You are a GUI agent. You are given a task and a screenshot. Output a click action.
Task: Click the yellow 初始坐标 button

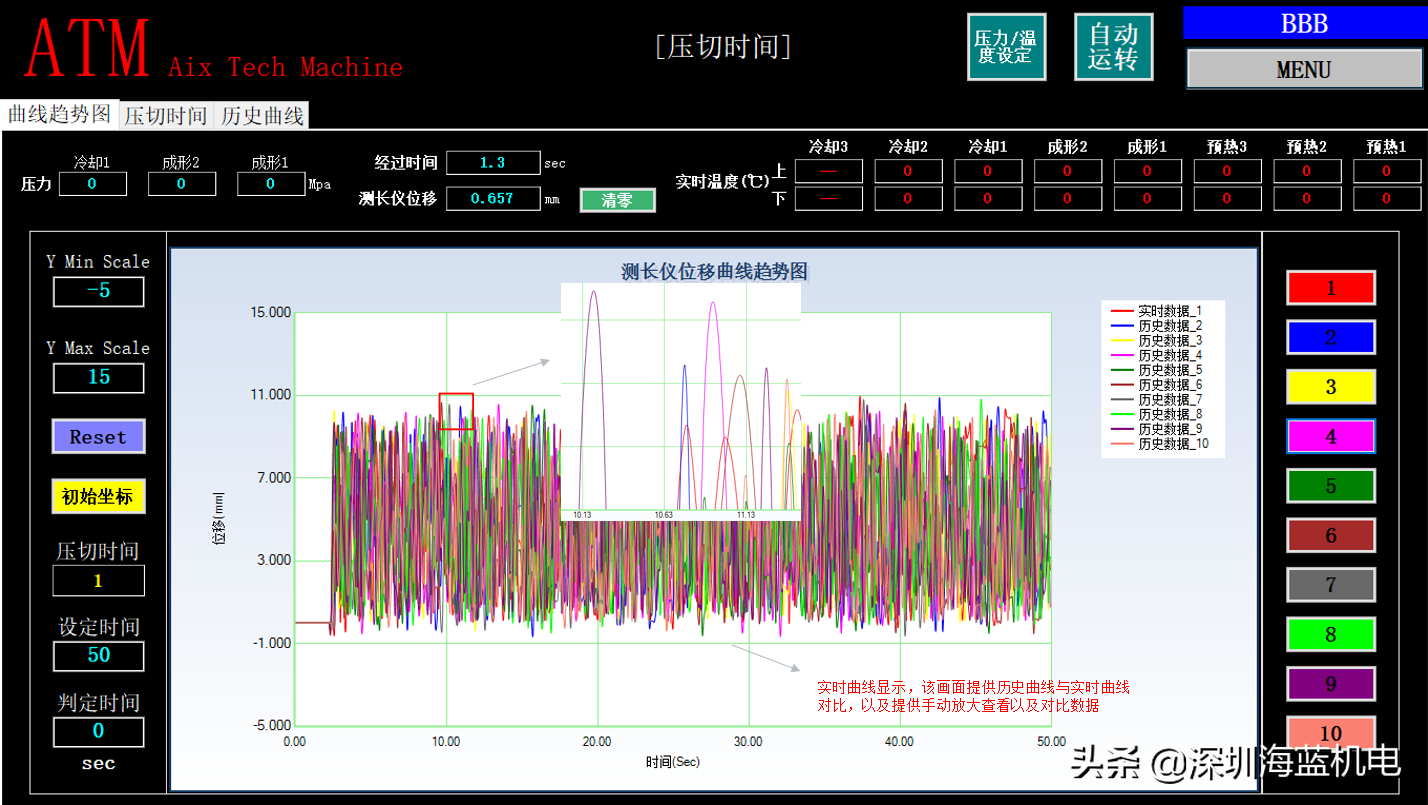[98, 497]
